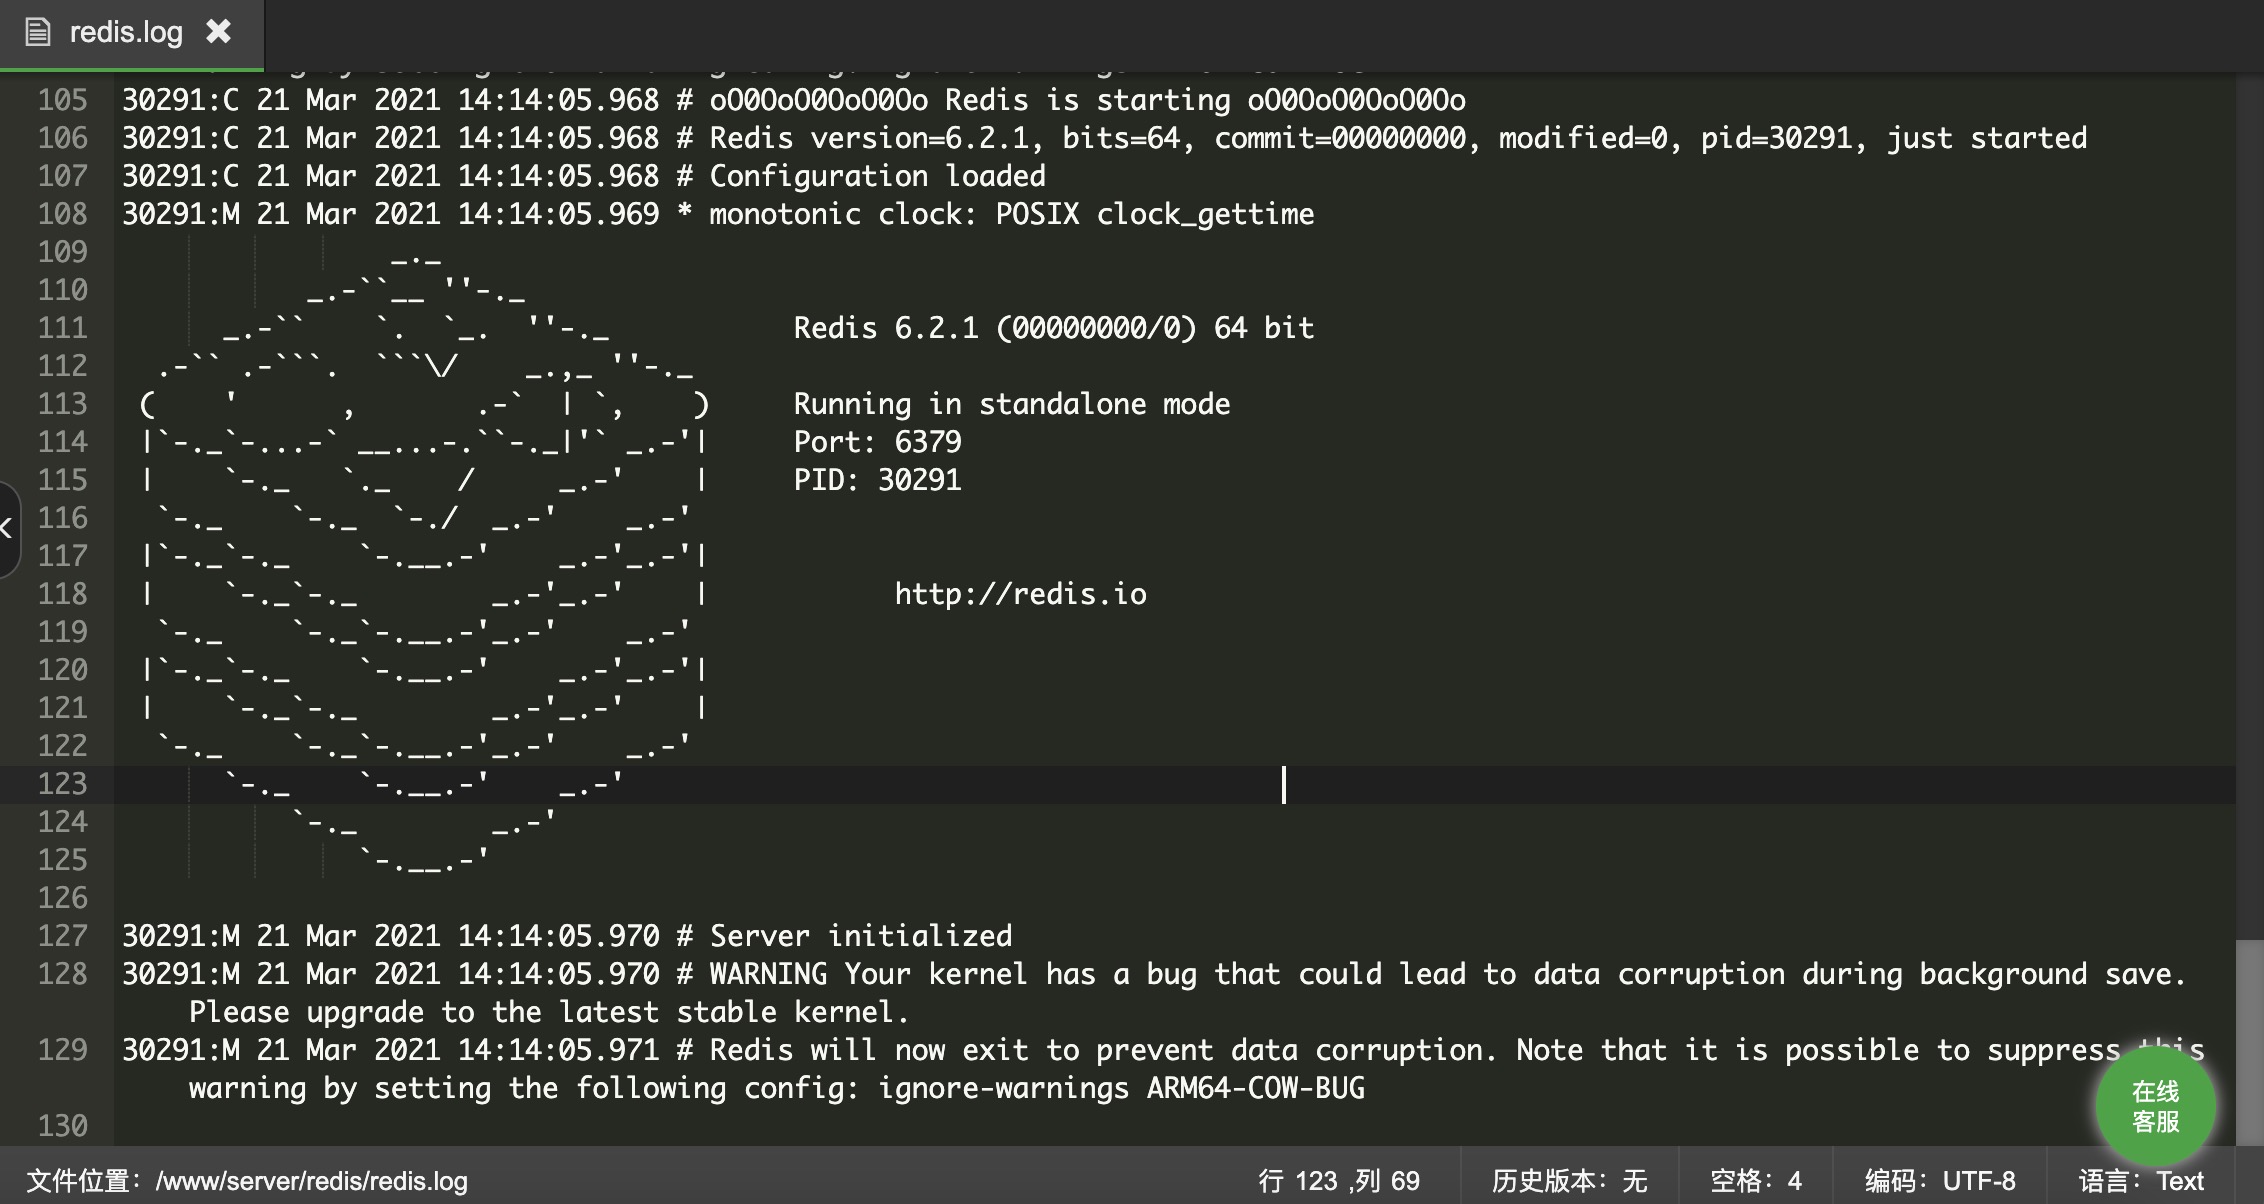The width and height of the screenshot is (2264, 1204).
Task: Click line number 127 in gutter
Action: point(62,936)
